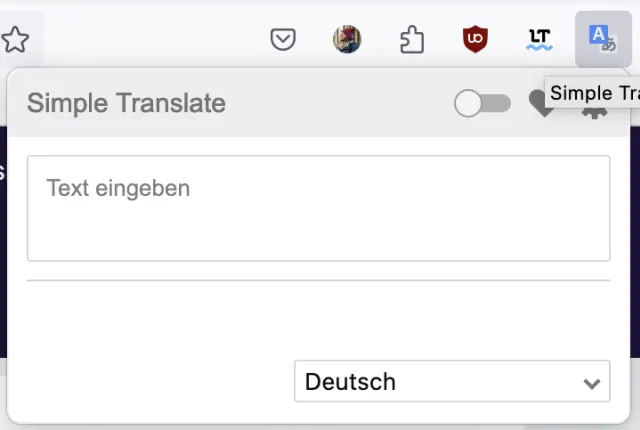Viewport: 640px width, 430px height.
Task: Open the Extensions puzzle-piece menu
Action: pos(411,40)
